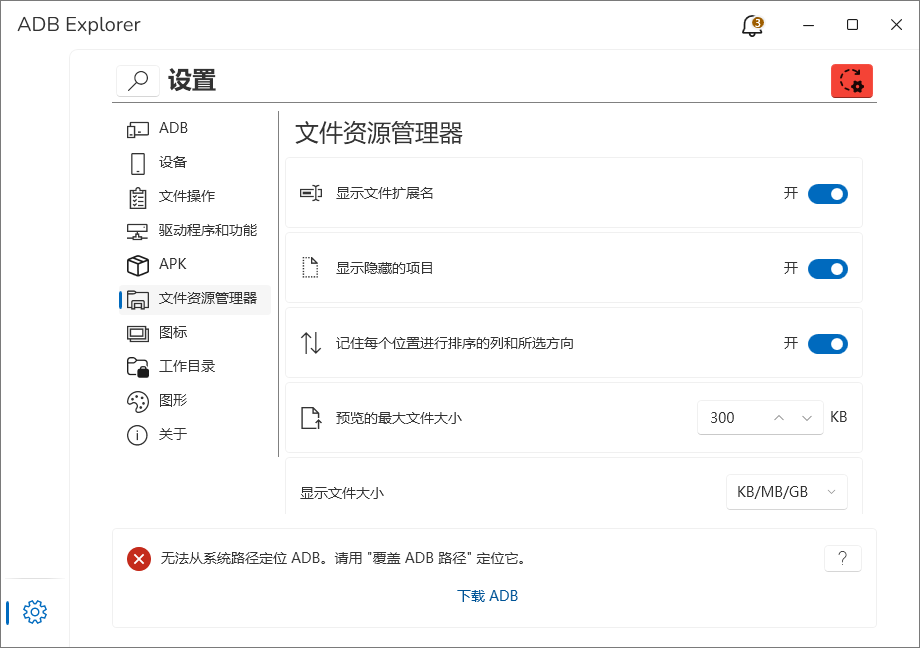Select the 设备 settings category
The height and width of the screenshot is (648, 920).
[195, 163]
